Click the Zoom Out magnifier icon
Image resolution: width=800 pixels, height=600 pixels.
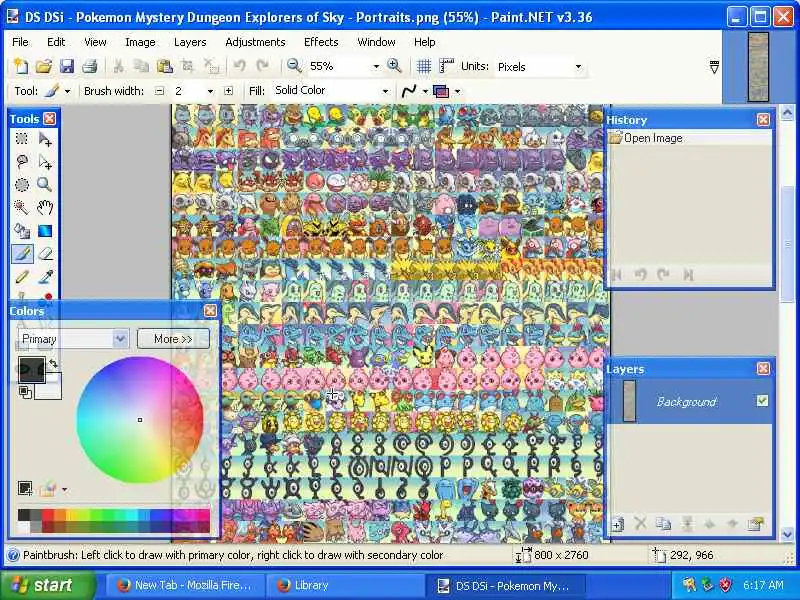click(294, 66)
